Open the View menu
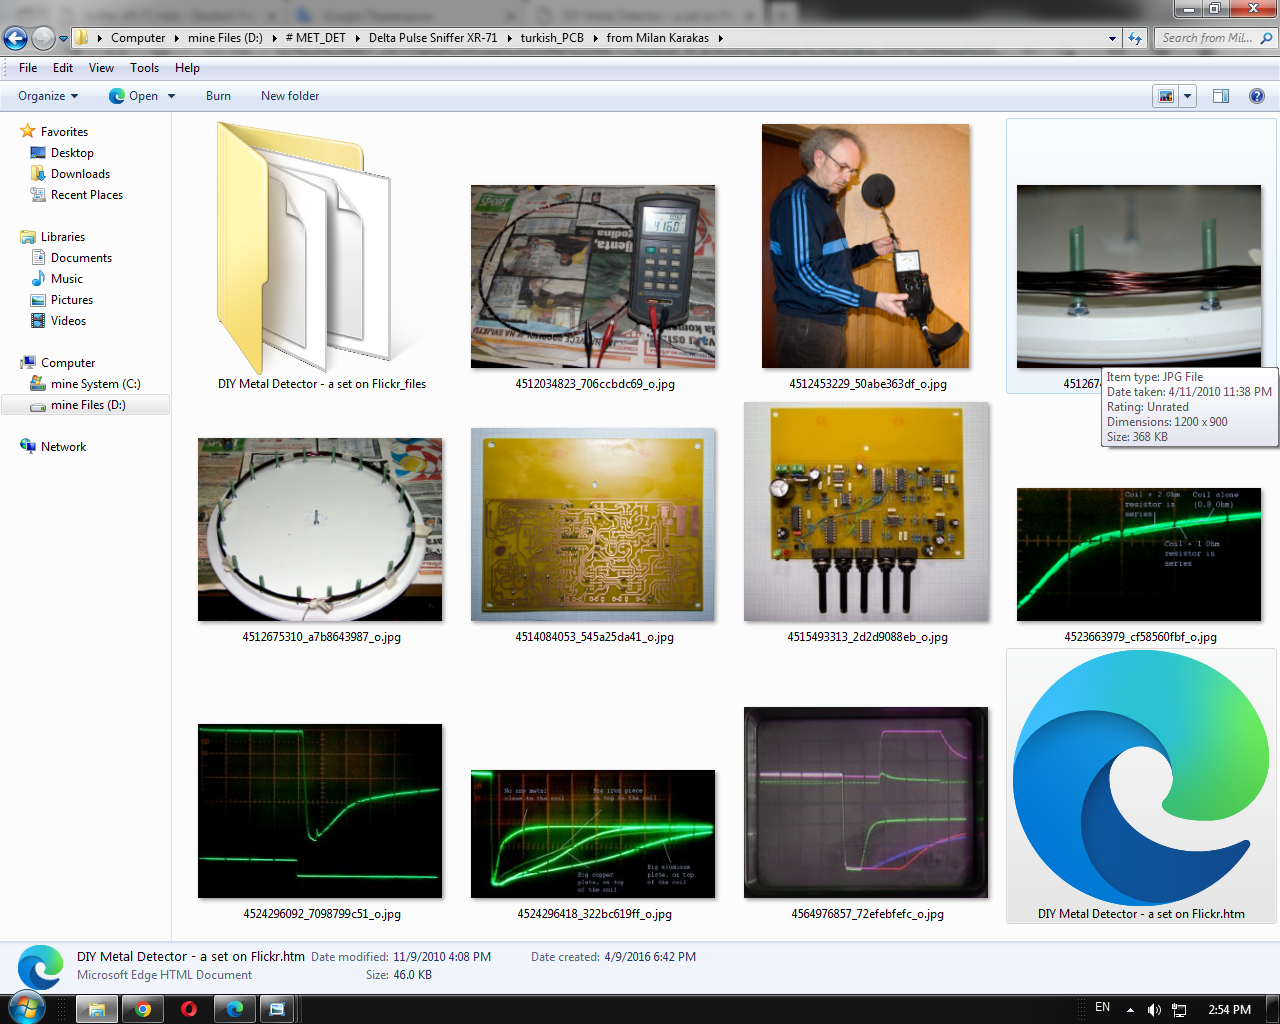This screenshot has height=1024, width=1280. pyautogui.click(x=101, y=68)
